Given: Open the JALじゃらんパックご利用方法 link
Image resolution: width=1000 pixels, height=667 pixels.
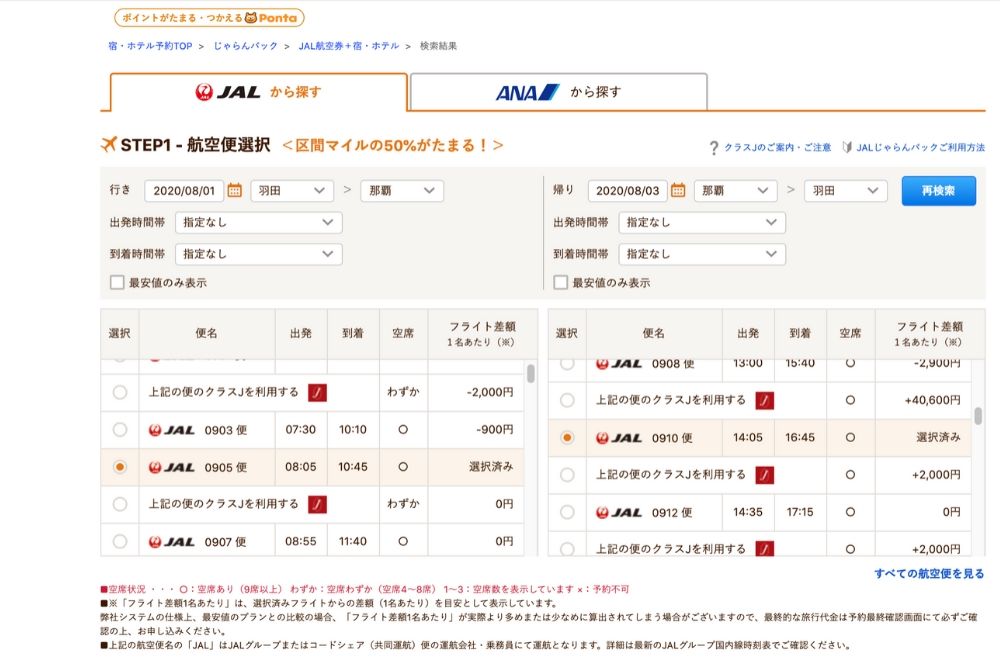Looking at the screenshot, I should pos(920,148).
